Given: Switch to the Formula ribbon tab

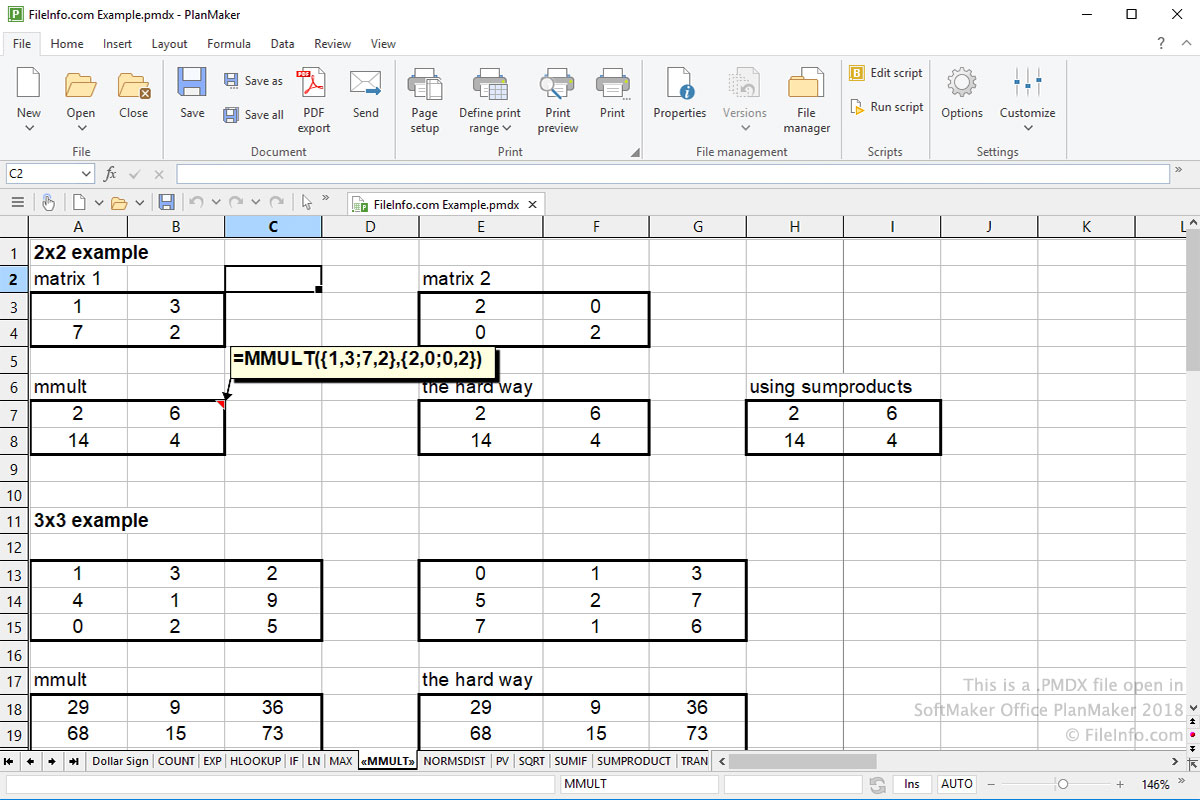Looking at the screenshot, I should [x=229, y=44].
